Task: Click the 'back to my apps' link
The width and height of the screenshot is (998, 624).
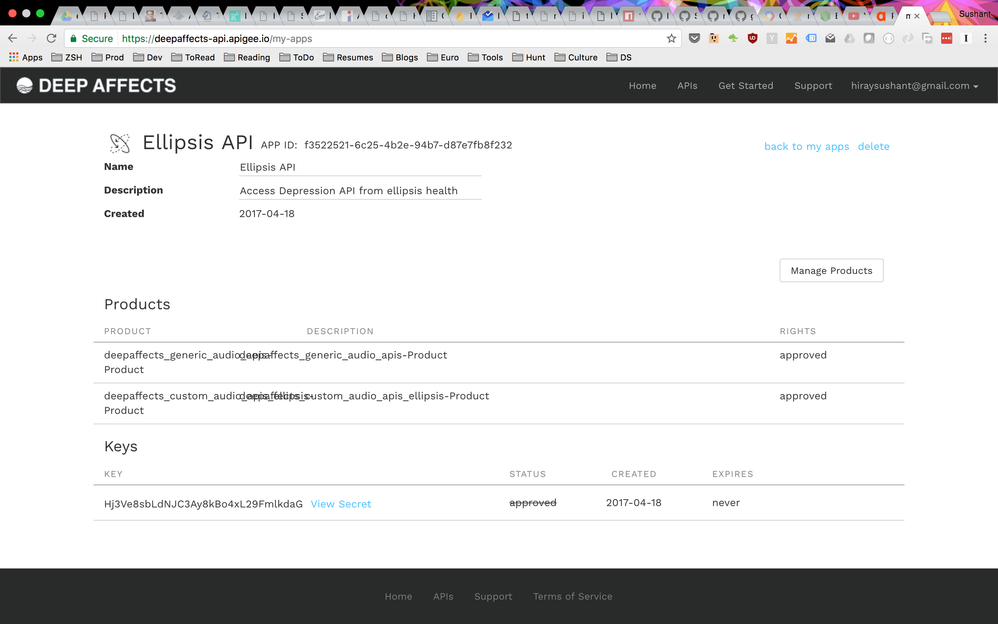Action: 806,146
